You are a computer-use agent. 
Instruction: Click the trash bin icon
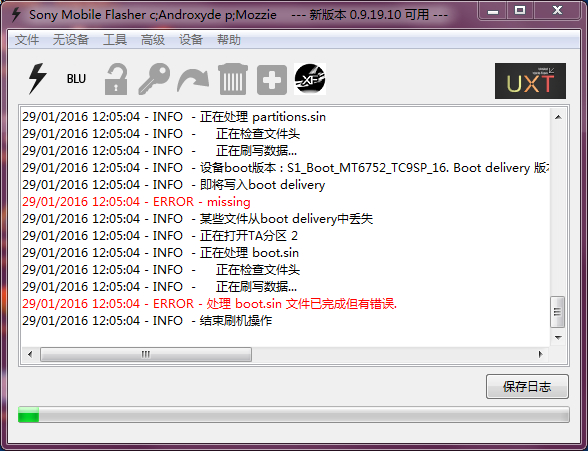[233, 79]
